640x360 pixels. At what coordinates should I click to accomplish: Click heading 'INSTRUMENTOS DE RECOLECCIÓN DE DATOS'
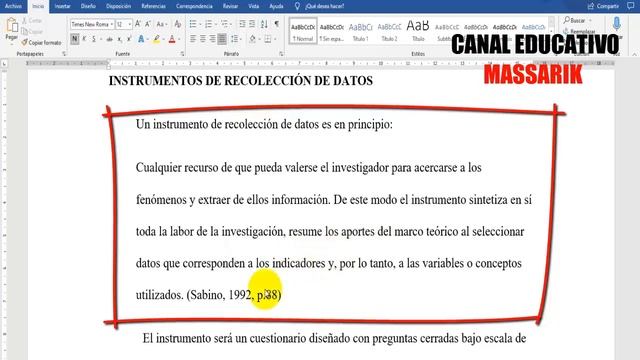pos(241,81)
